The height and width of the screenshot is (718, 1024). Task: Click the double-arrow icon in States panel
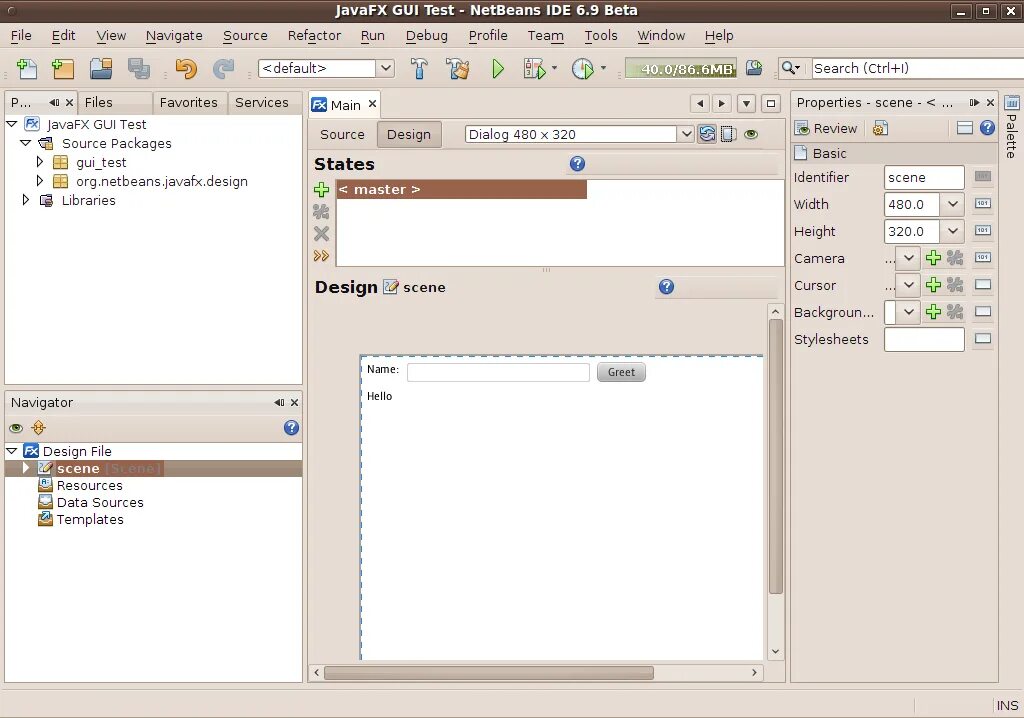(321, 256)
